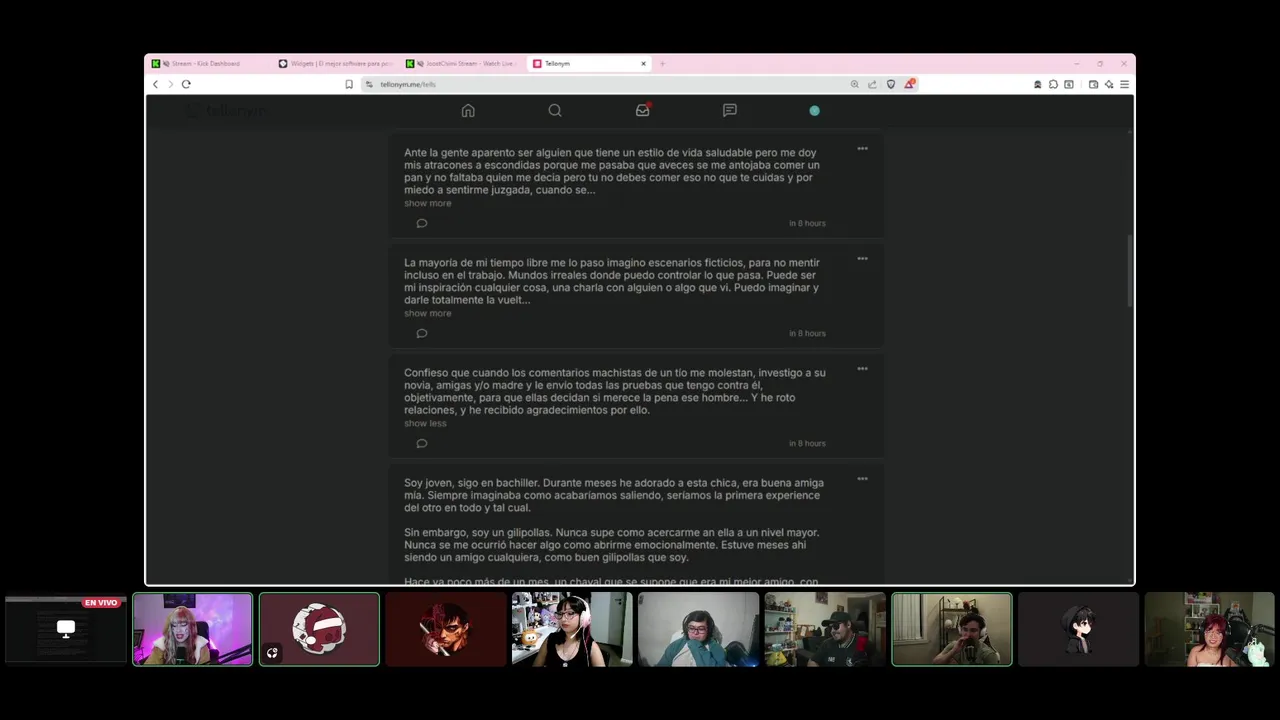Select participant with glasses and headset

[x=698, y=629]
